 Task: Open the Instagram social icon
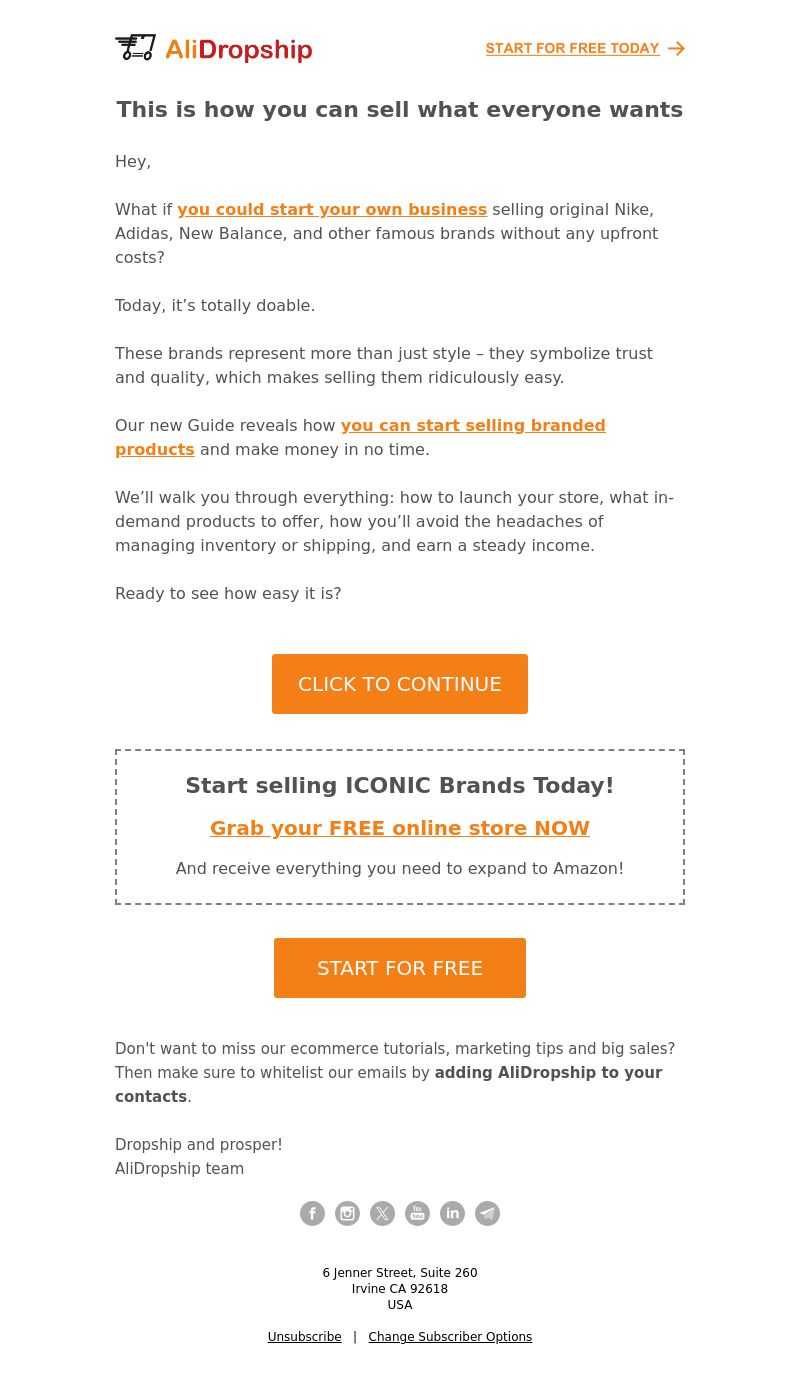(x=347, y=1213)
